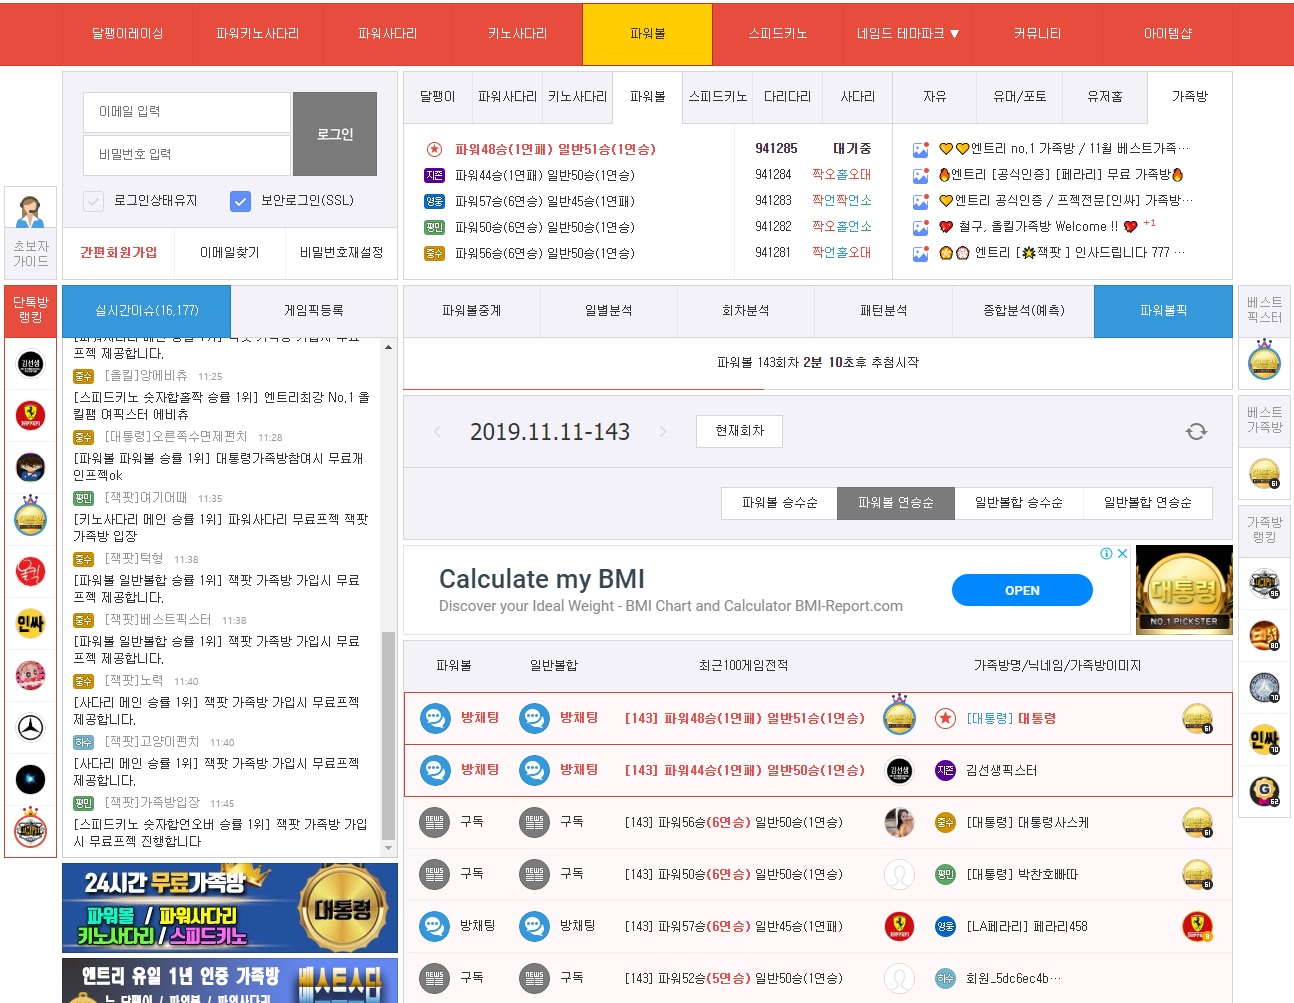Disable the 보안로그인(SSL) checkbox
The height and width of the screenshot is (1003, 1294).
click(240, 201)
